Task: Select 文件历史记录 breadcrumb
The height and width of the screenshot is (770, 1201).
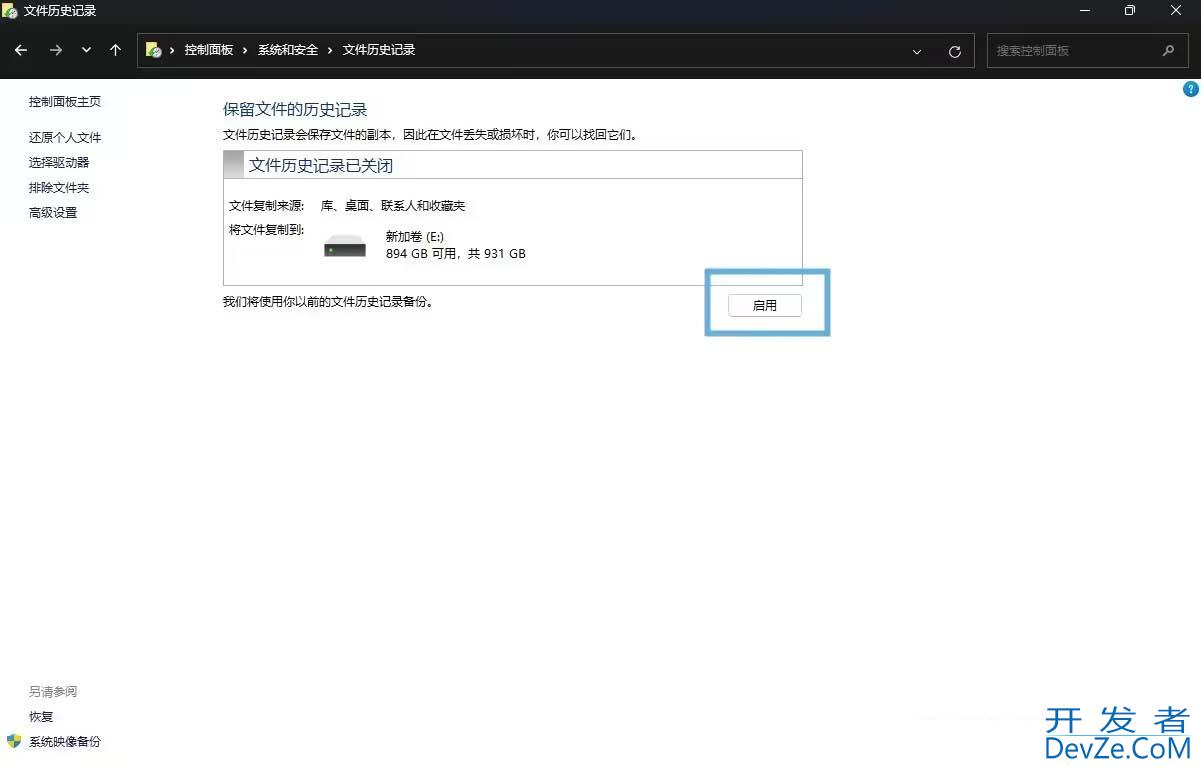Action: click(x=379, y=50)
